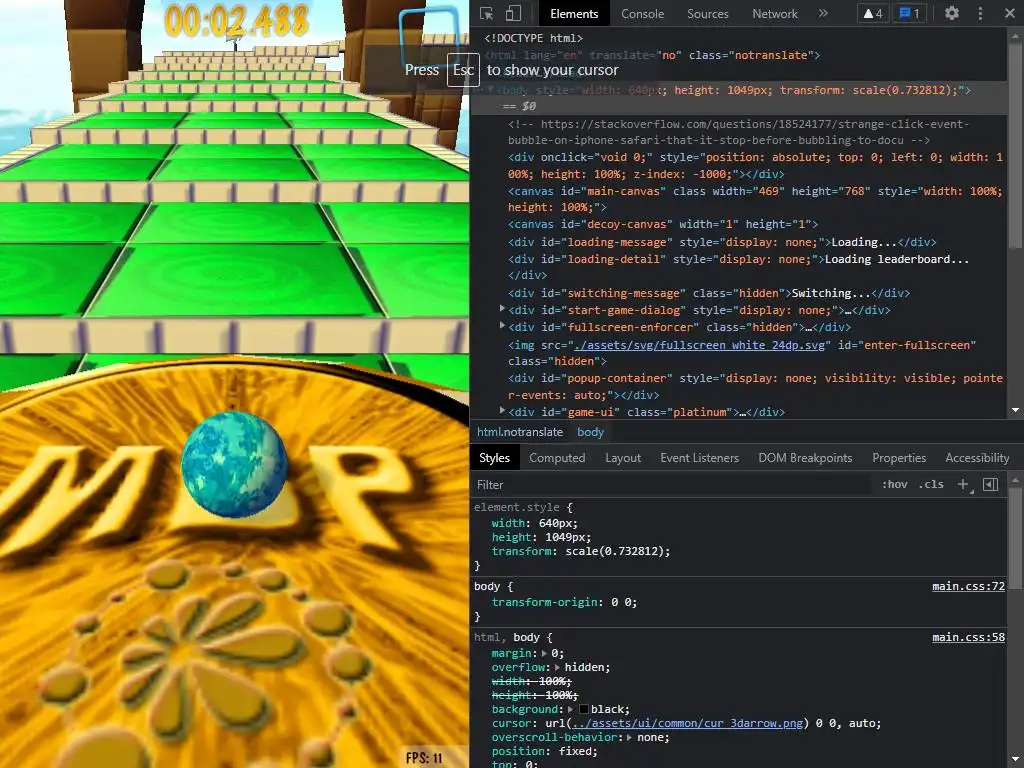The width and height of the screenshot is (1024, 768).
Task: Select the decoy-canvas element line
Action: tap(663, 224)
